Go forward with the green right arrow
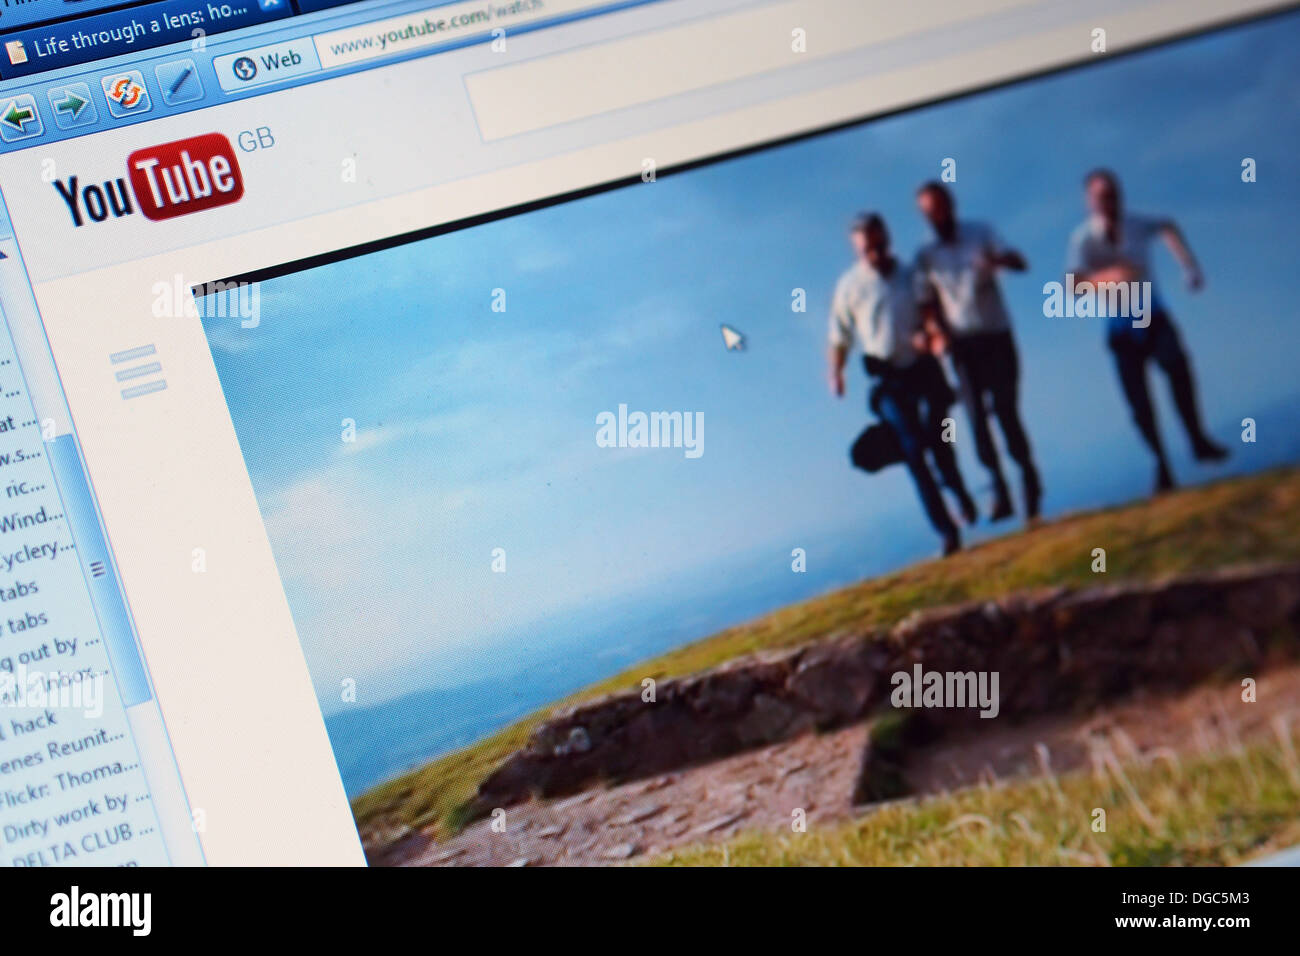Screen dimensions: 1300x956 click(x=71, y=105)
